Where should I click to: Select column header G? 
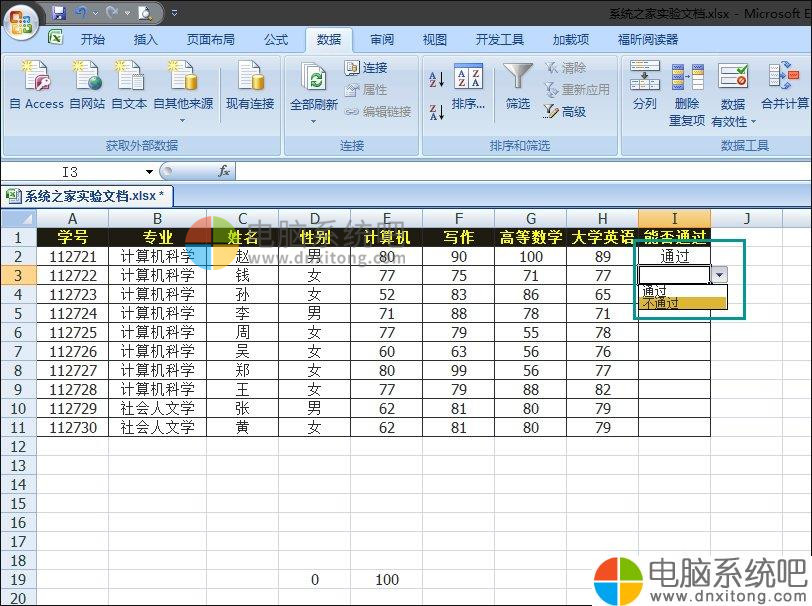530,219
